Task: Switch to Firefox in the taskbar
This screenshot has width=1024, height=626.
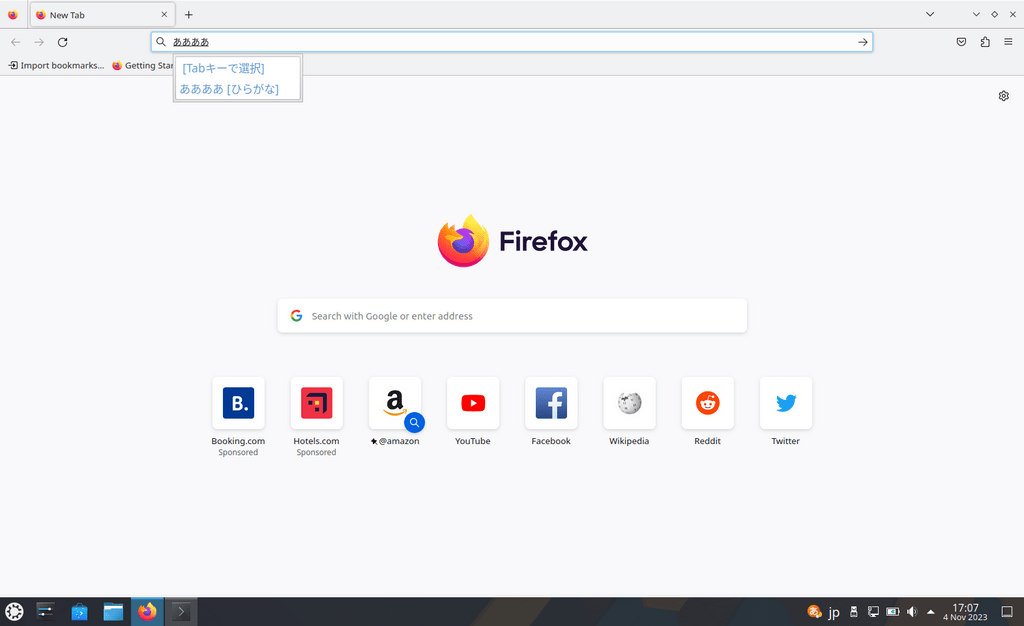Action: point(148,612)
